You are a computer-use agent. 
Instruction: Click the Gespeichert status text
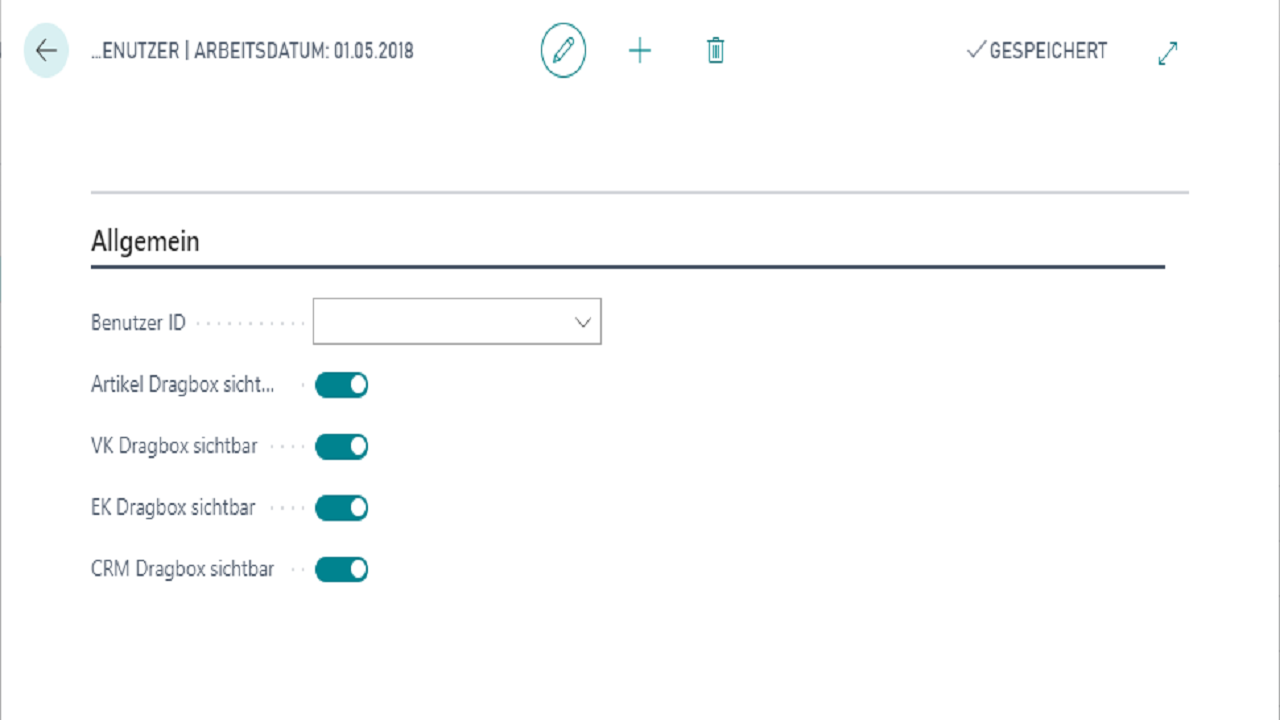pyautogui.click(x=1048, y=51)
